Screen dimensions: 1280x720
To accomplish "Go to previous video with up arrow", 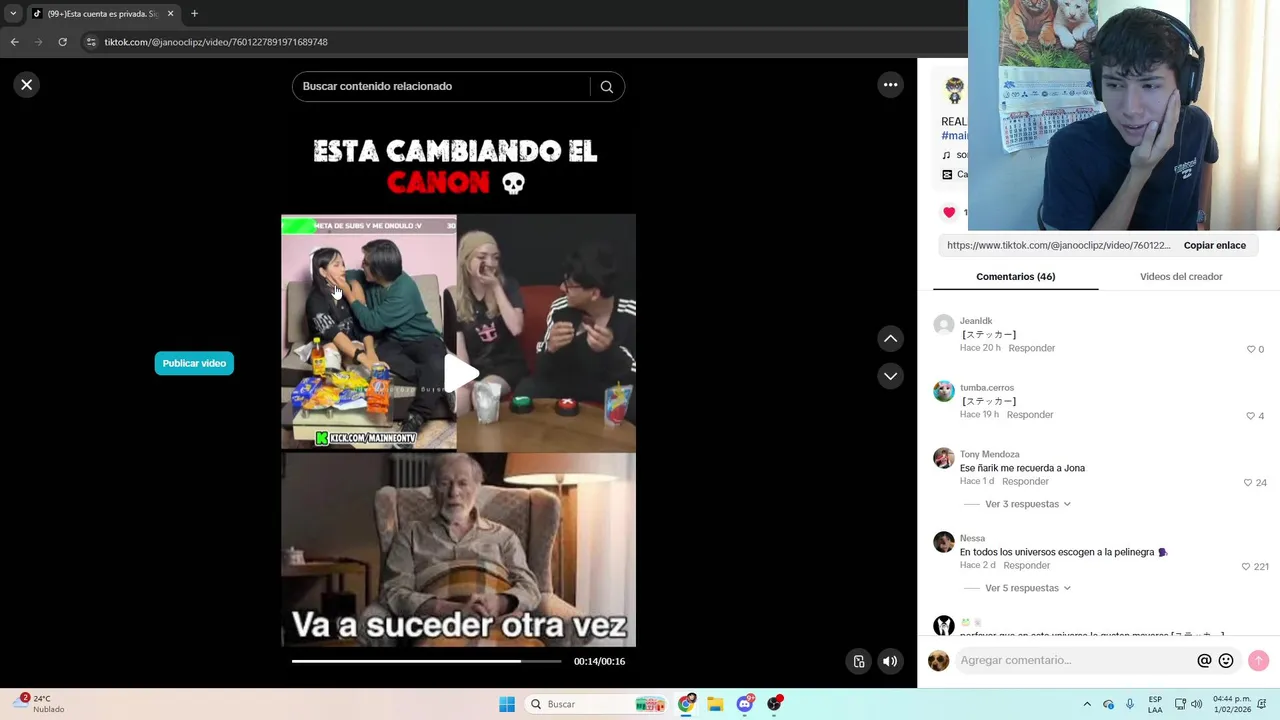I will [890, 339].
